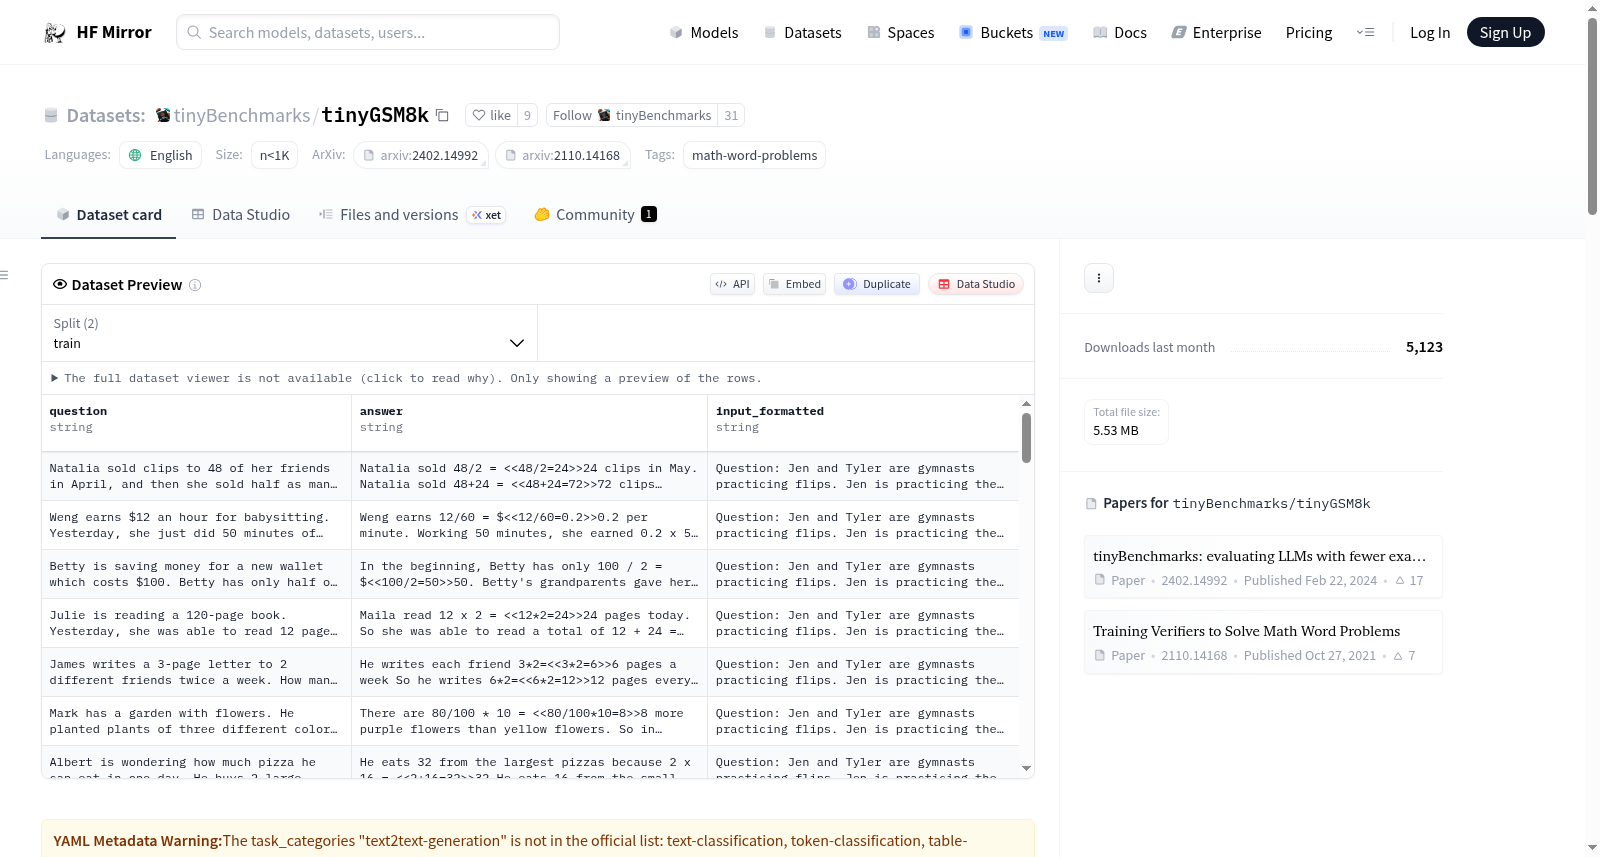Click the HF Mirror logo icon

[55, 33]
